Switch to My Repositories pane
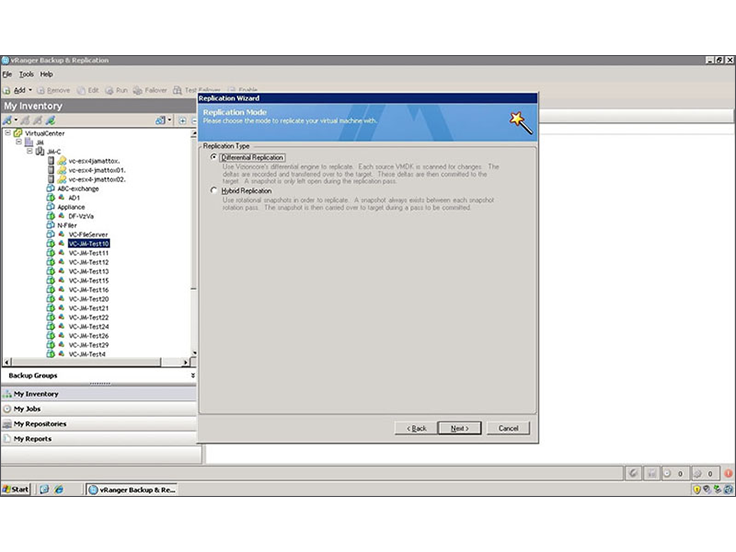Screen dimensions: 736x552 [99, 423]
